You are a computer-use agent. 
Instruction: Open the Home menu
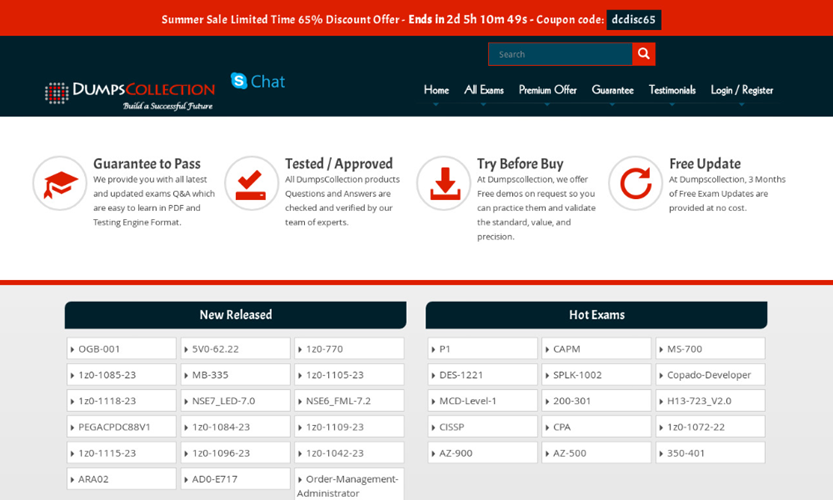point(436,90)
